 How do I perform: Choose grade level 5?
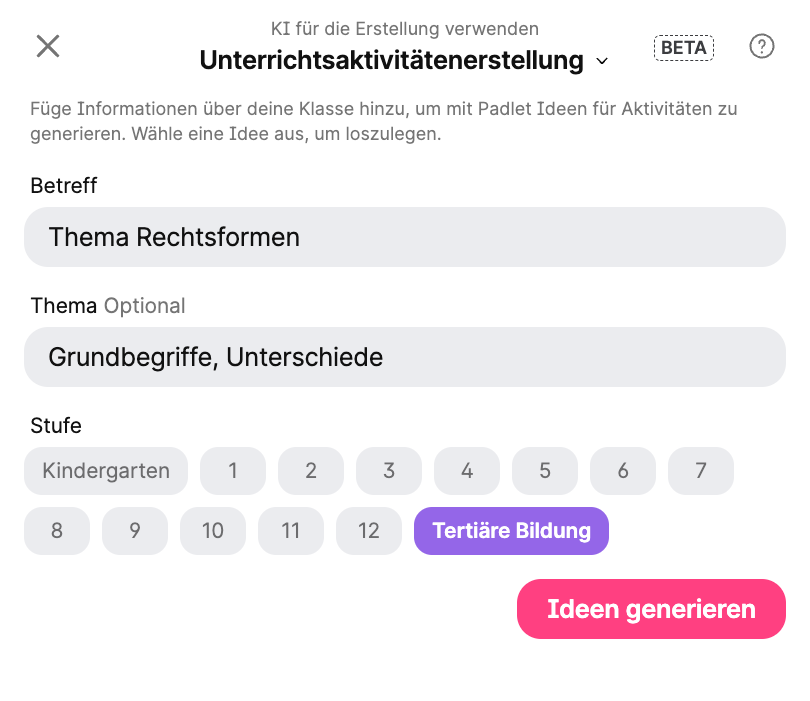pos(545,471)
